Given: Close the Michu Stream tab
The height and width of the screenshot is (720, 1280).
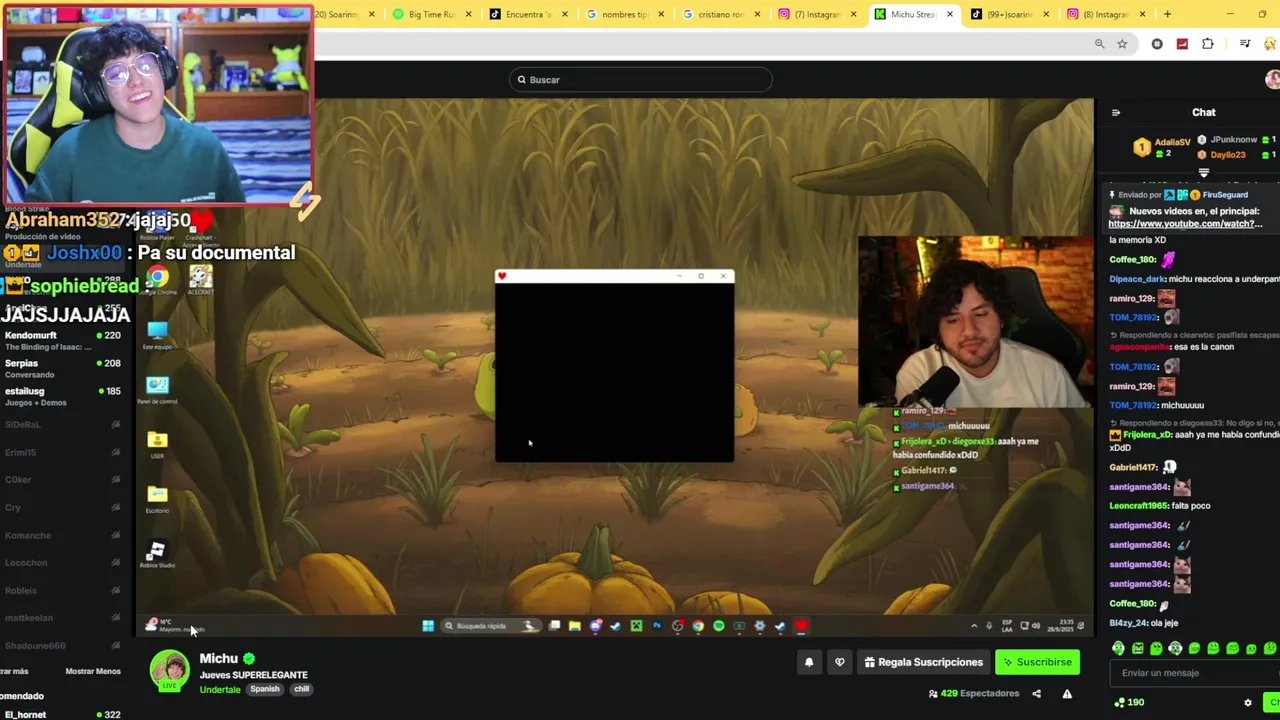Looking at the screenshot, I should coord(949,14).
